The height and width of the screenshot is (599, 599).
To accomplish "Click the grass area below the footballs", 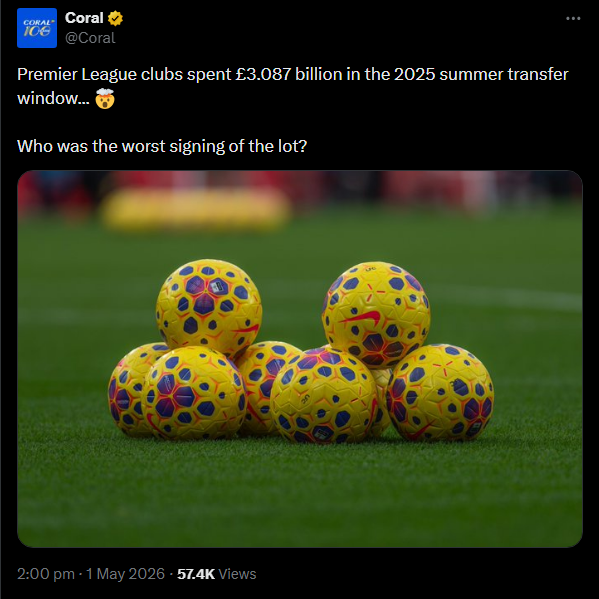I will coord(300,497).
